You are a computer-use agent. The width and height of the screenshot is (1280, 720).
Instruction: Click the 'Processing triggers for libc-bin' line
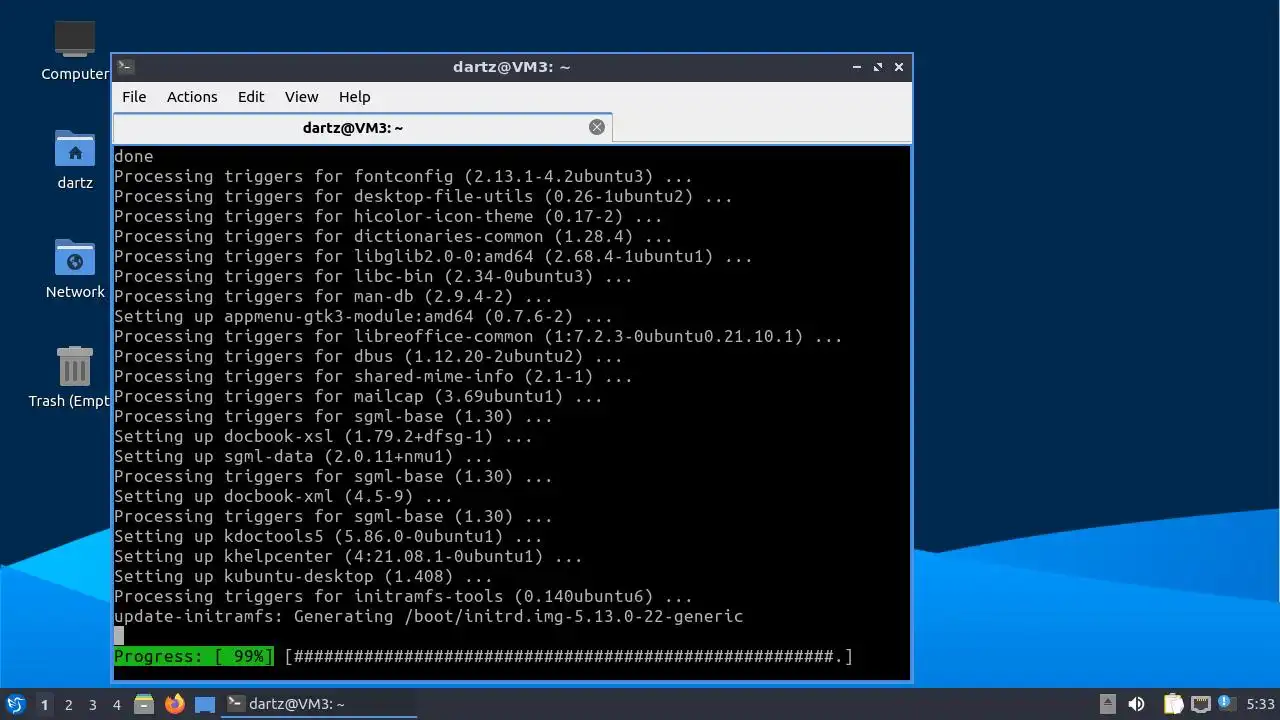[x=373, y=276]
